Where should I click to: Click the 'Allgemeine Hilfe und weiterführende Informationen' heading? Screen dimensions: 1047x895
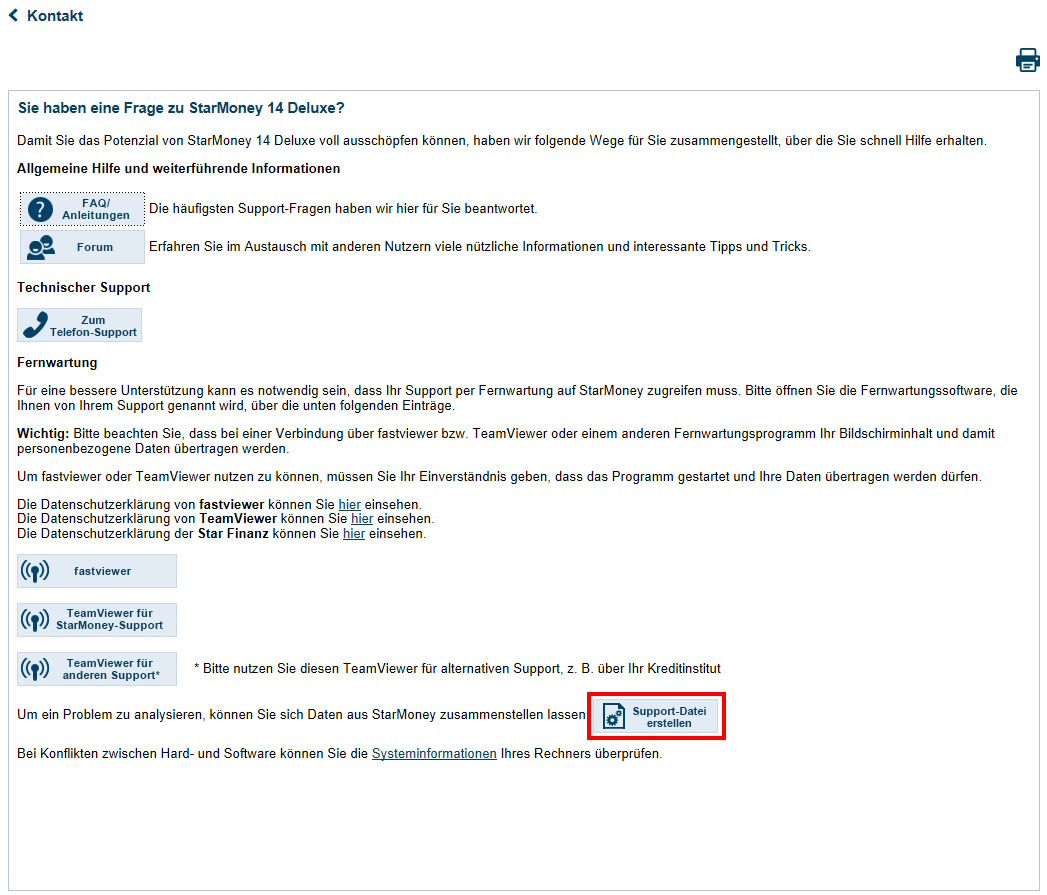(x=178, y=169)
